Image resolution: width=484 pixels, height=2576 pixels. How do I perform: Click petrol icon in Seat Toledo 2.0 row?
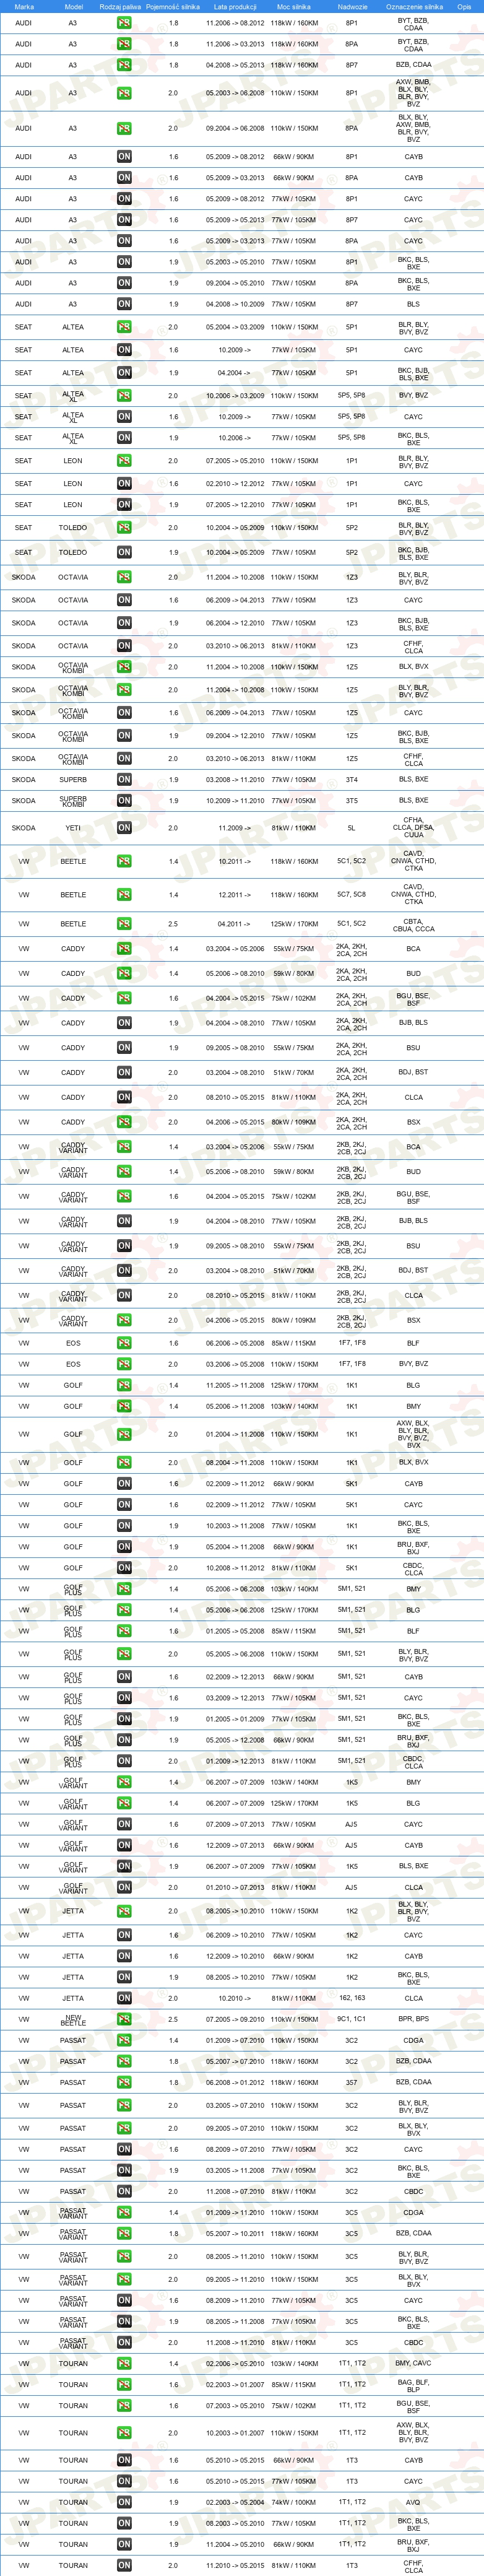point(124,528)
